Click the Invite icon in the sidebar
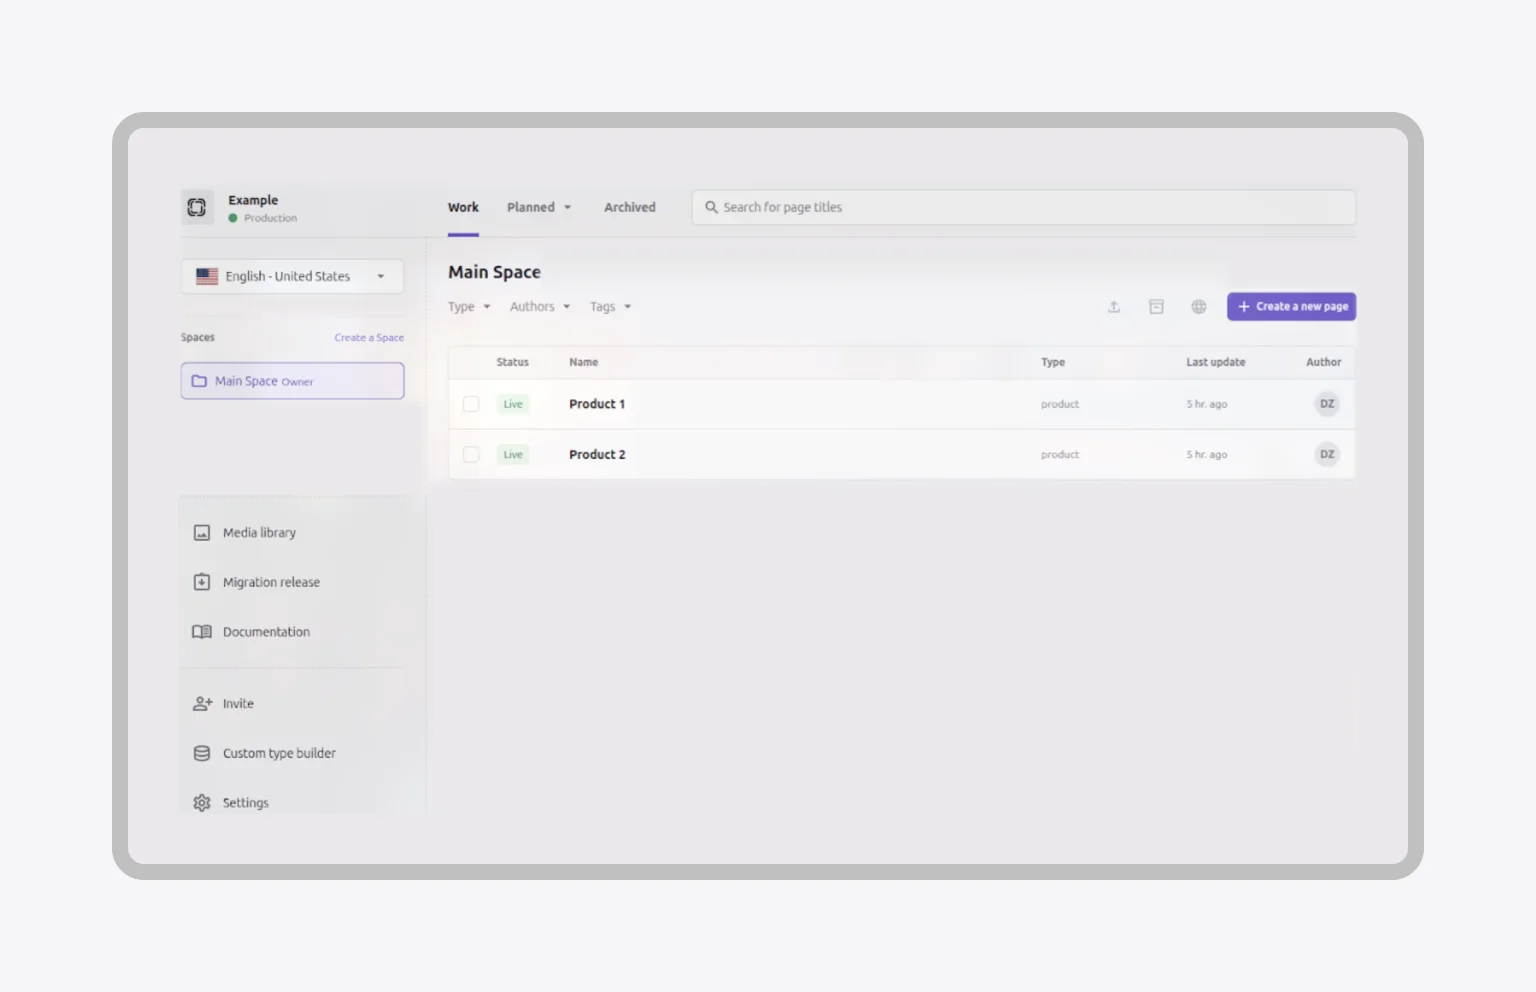 pyautogui.click(x=201, y=703)
